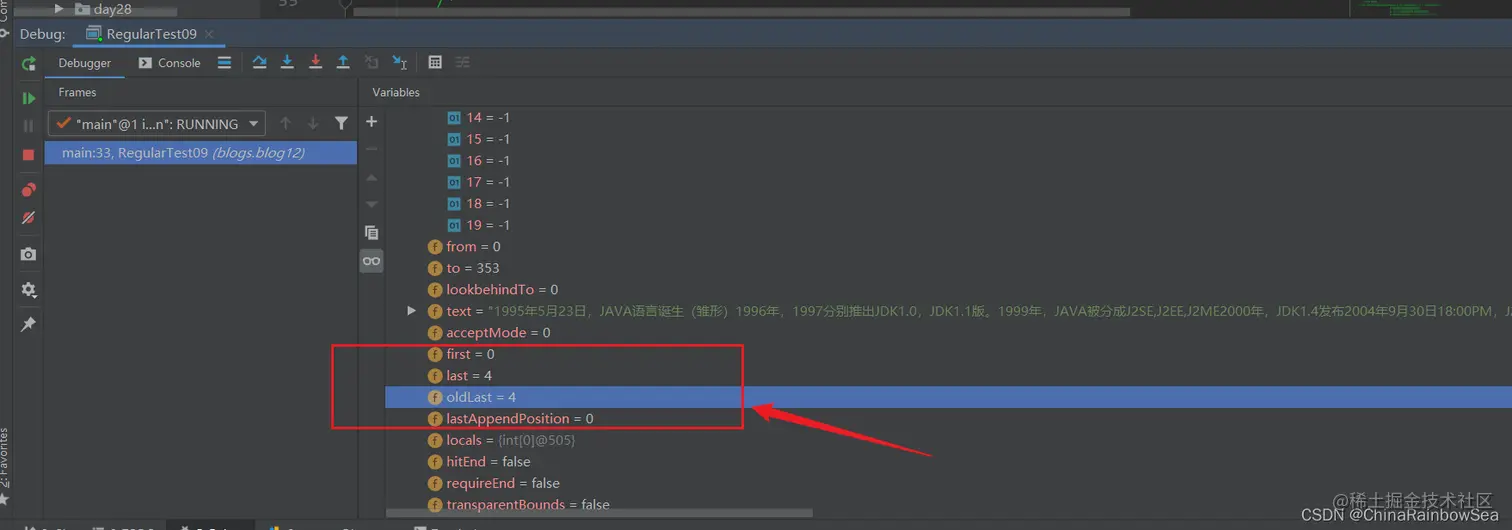
Task: Move watch up triangle icon
Action: point(371,177)
